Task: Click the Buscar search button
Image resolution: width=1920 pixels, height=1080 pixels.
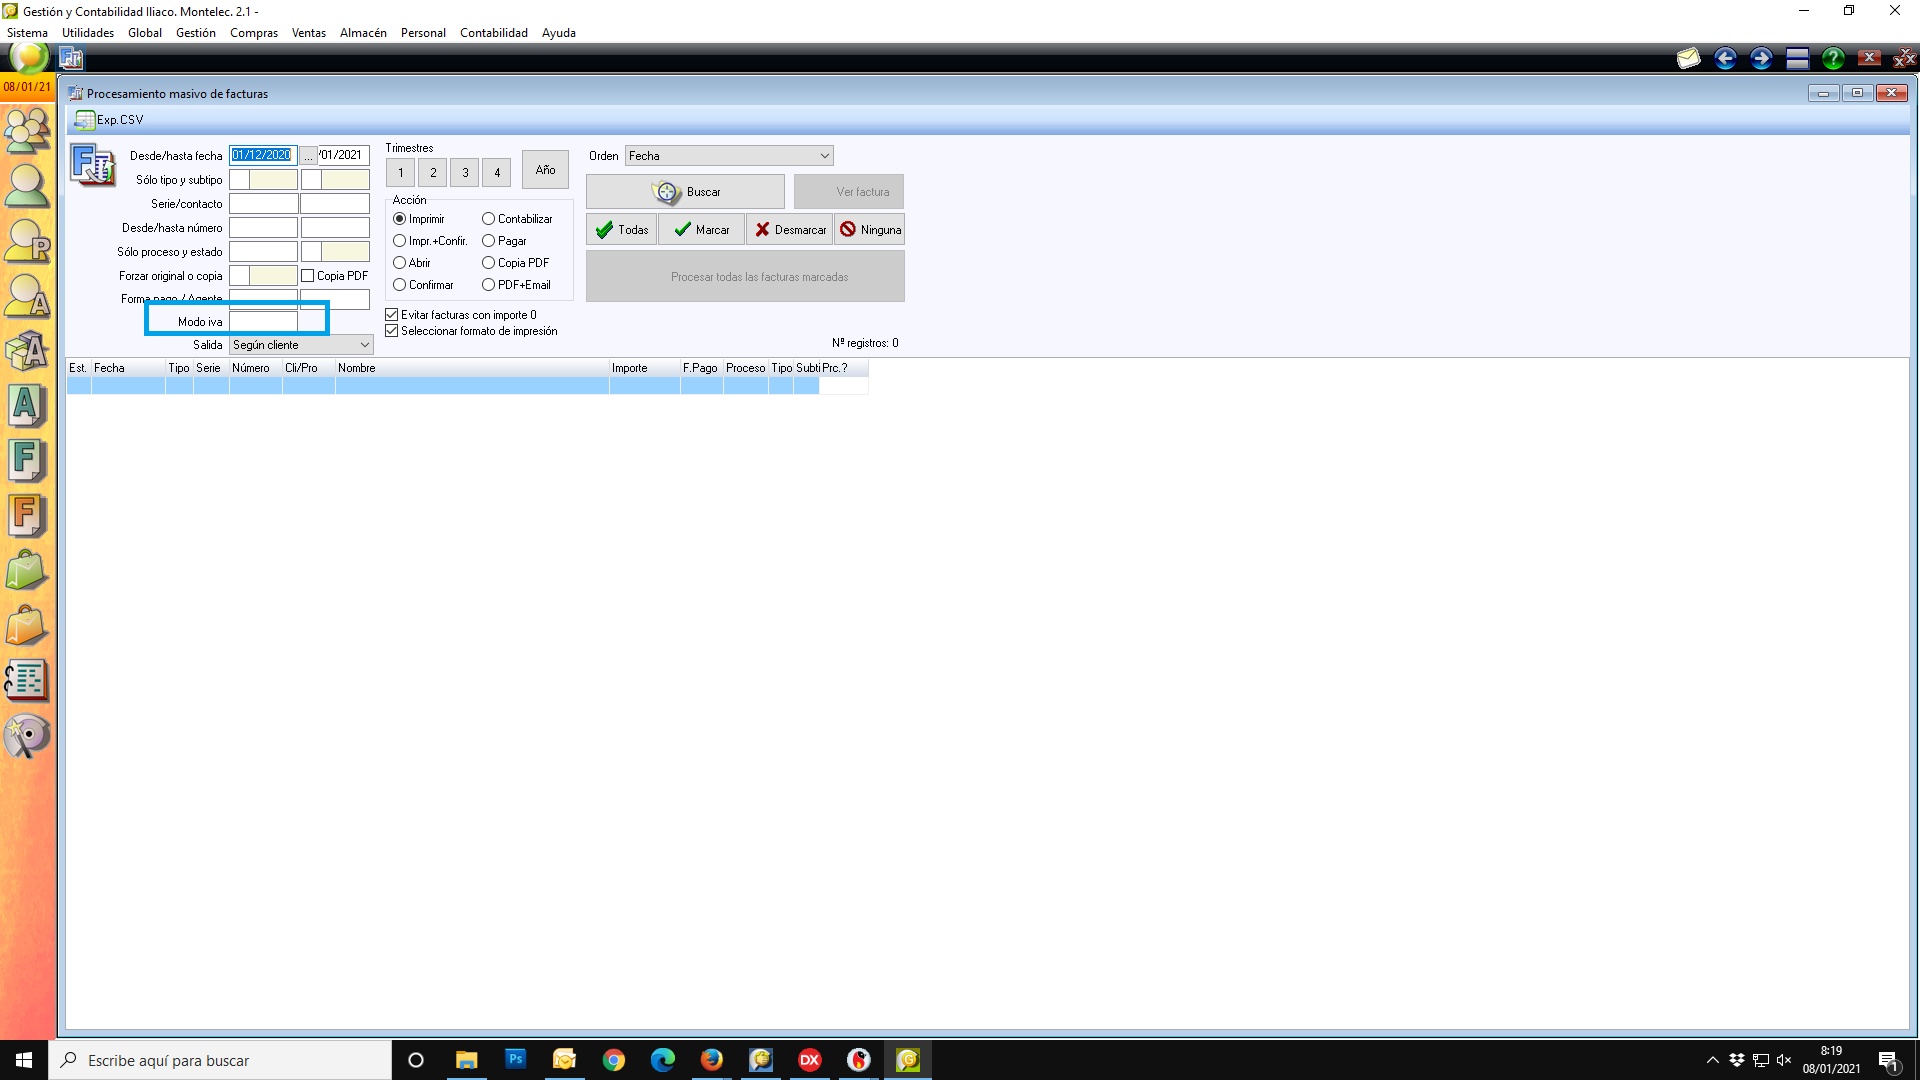Action: coord(685,192)
